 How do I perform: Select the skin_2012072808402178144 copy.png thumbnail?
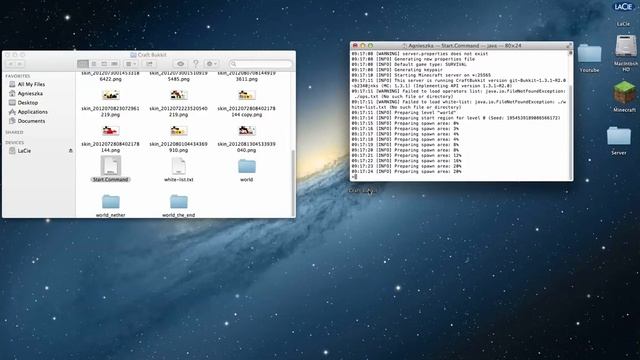247,96
